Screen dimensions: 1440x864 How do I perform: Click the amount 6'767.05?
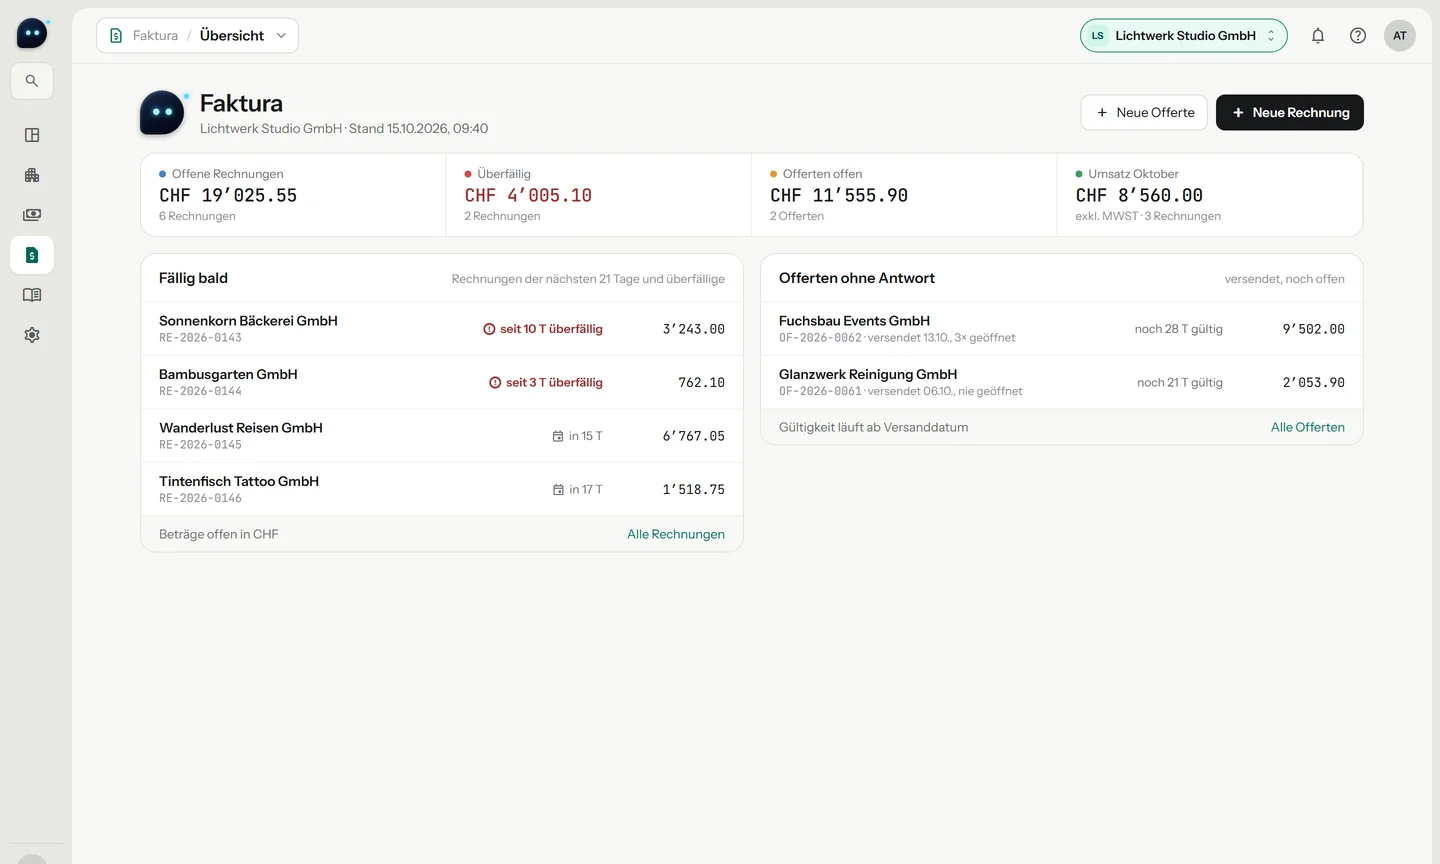point(694,436)
